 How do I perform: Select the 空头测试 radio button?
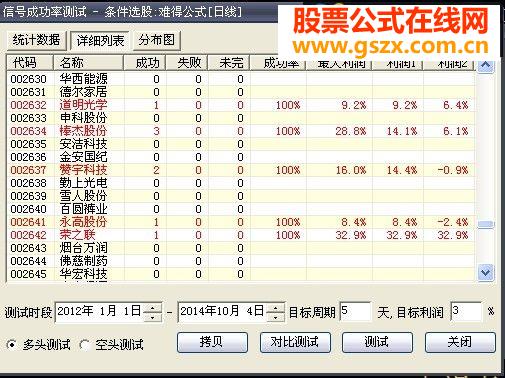85,345
